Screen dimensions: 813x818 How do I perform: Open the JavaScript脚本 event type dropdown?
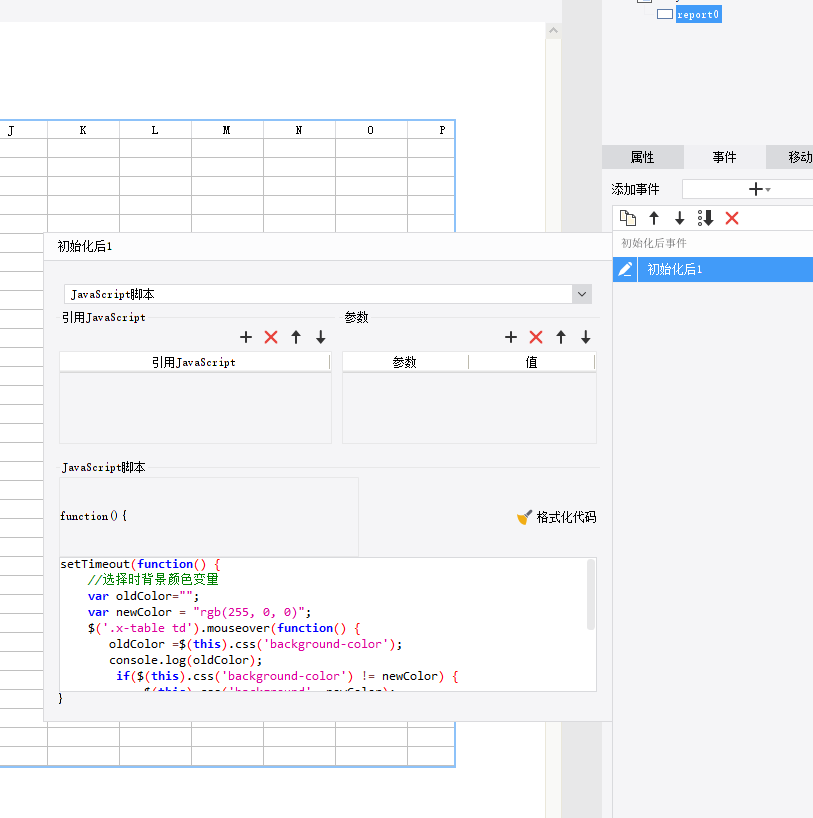tap(582, 294)
